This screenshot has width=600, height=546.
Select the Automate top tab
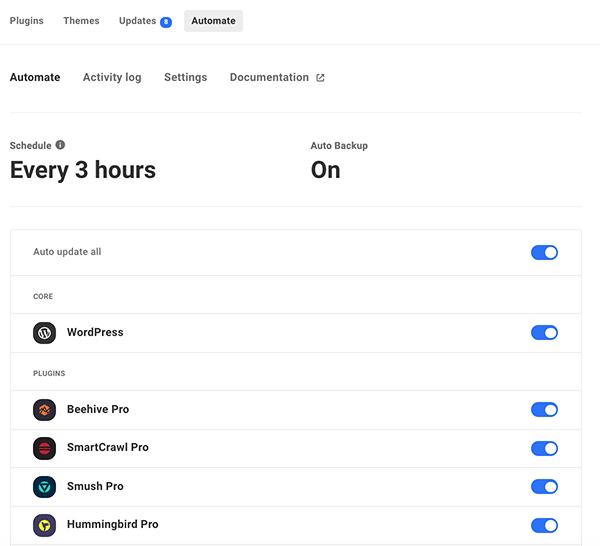click(213, 21)
